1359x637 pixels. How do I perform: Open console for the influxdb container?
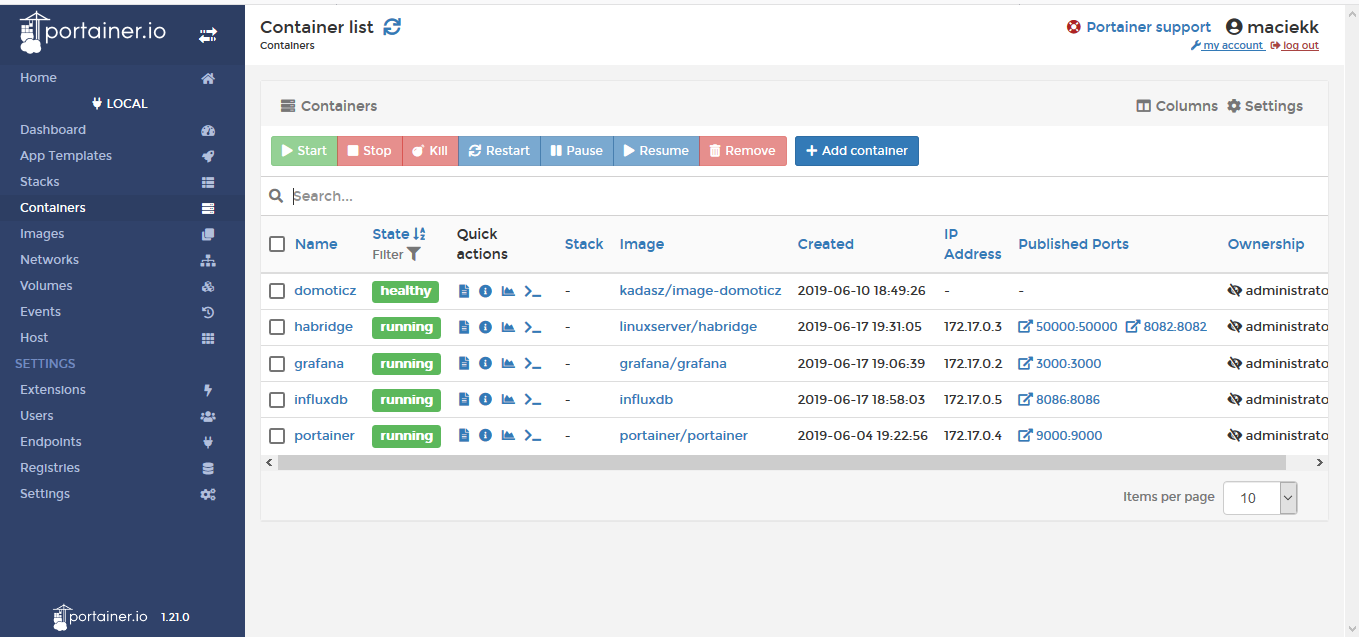[x=533, y=401]
